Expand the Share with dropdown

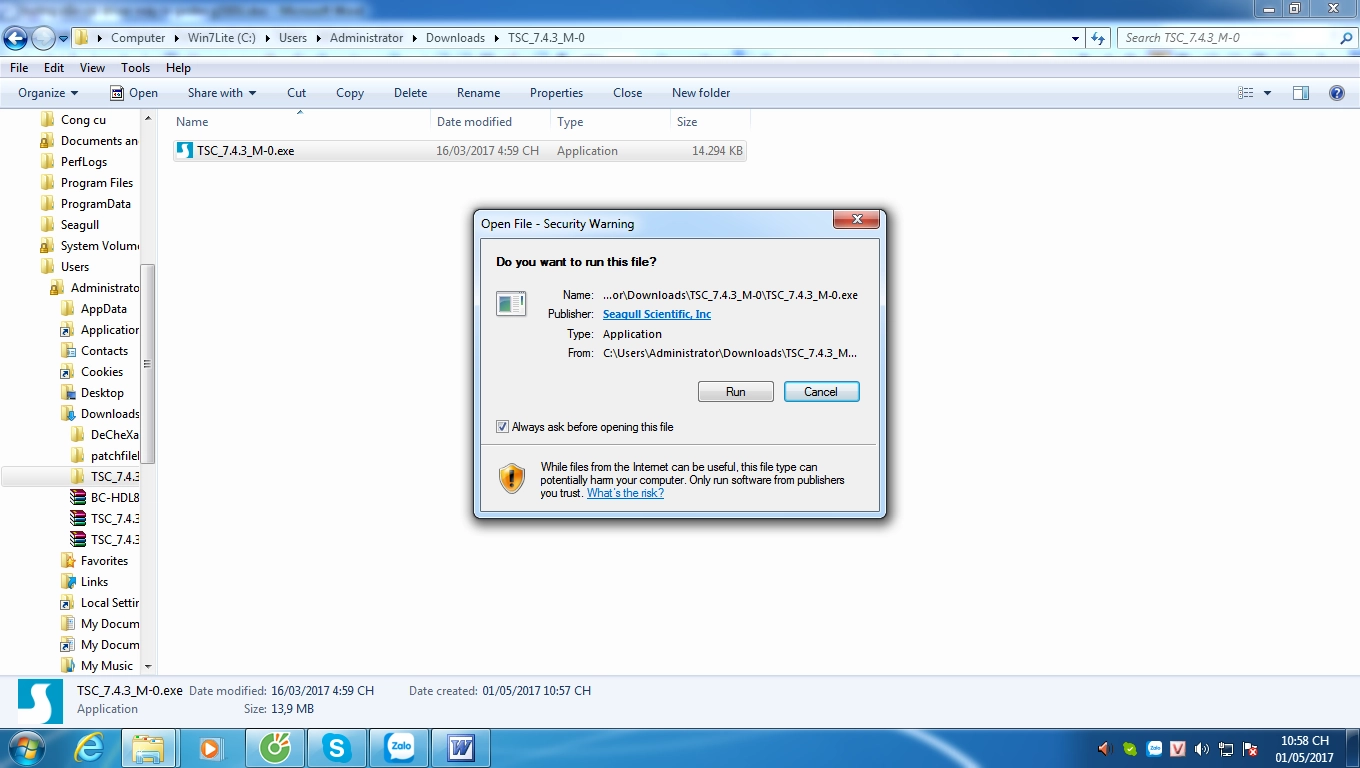(x=222, y=93)
